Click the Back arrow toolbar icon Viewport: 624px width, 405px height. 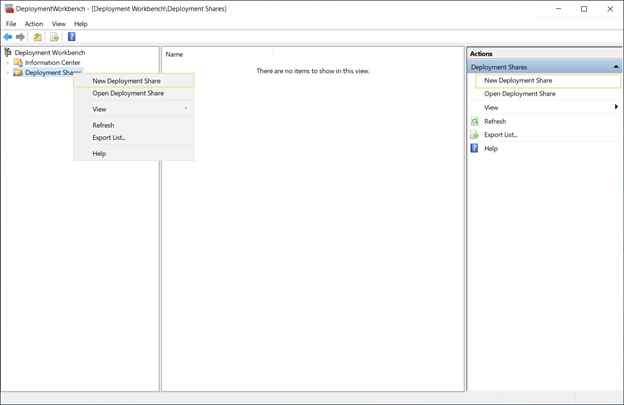tap(8, 37)
